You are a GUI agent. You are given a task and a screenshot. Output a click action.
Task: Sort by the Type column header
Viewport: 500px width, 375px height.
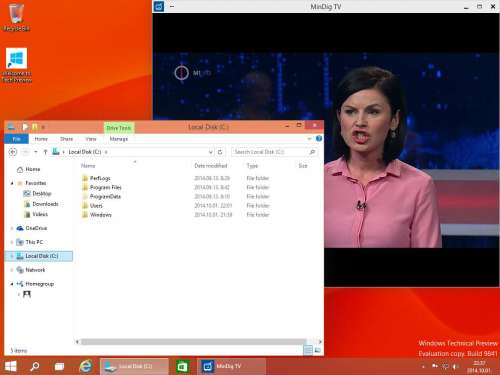252,166
